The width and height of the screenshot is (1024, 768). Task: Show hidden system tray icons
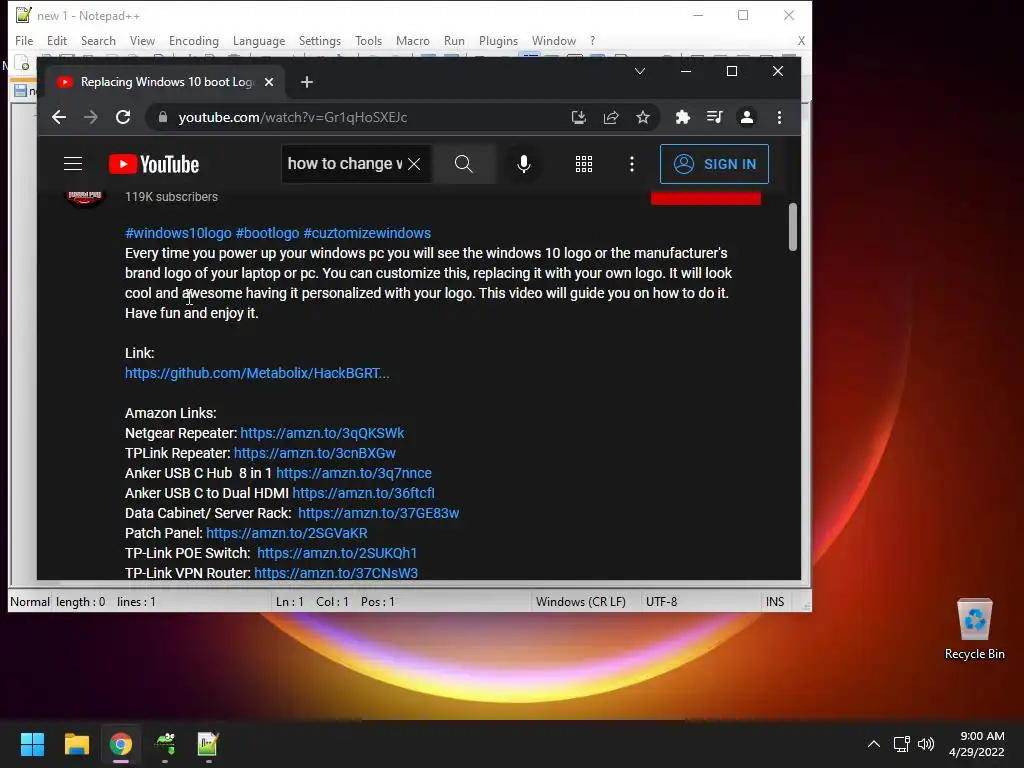pos(873,744)
